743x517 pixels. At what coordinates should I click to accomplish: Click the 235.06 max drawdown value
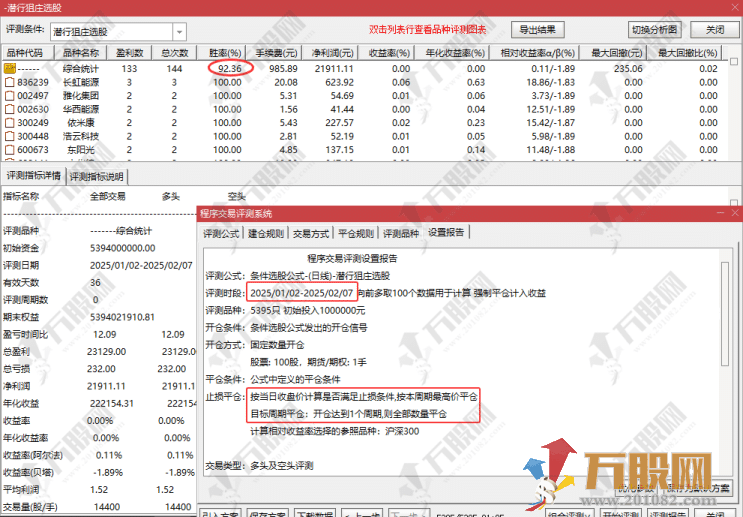click(x=628, y=69)
